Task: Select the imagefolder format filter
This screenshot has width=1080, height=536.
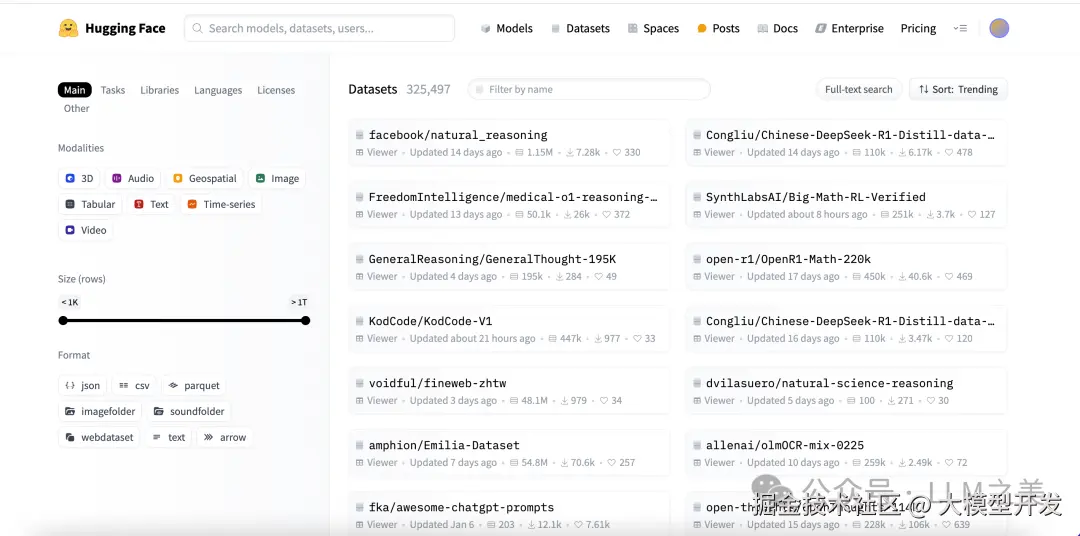Action: tap(100, 411)
